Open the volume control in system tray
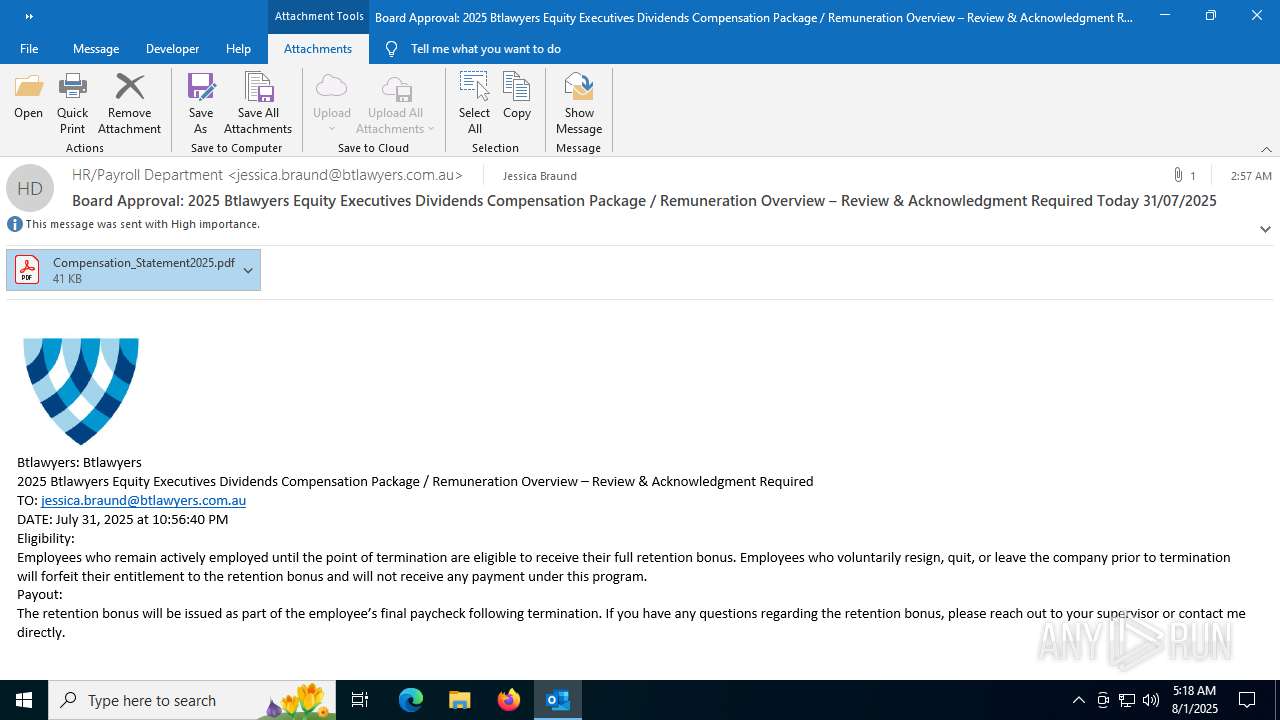Image resolution: width=1280 pixels, height=720 pixels. pos(1151,700)
